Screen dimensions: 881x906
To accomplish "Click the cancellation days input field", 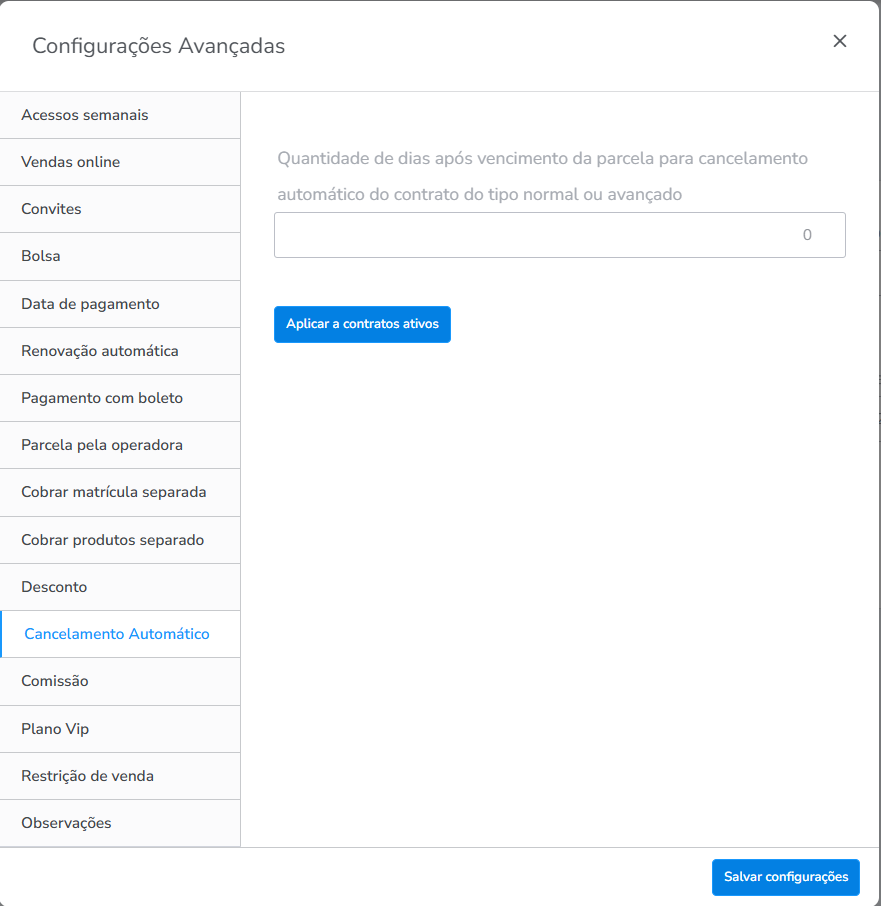I will pos(559,235).
